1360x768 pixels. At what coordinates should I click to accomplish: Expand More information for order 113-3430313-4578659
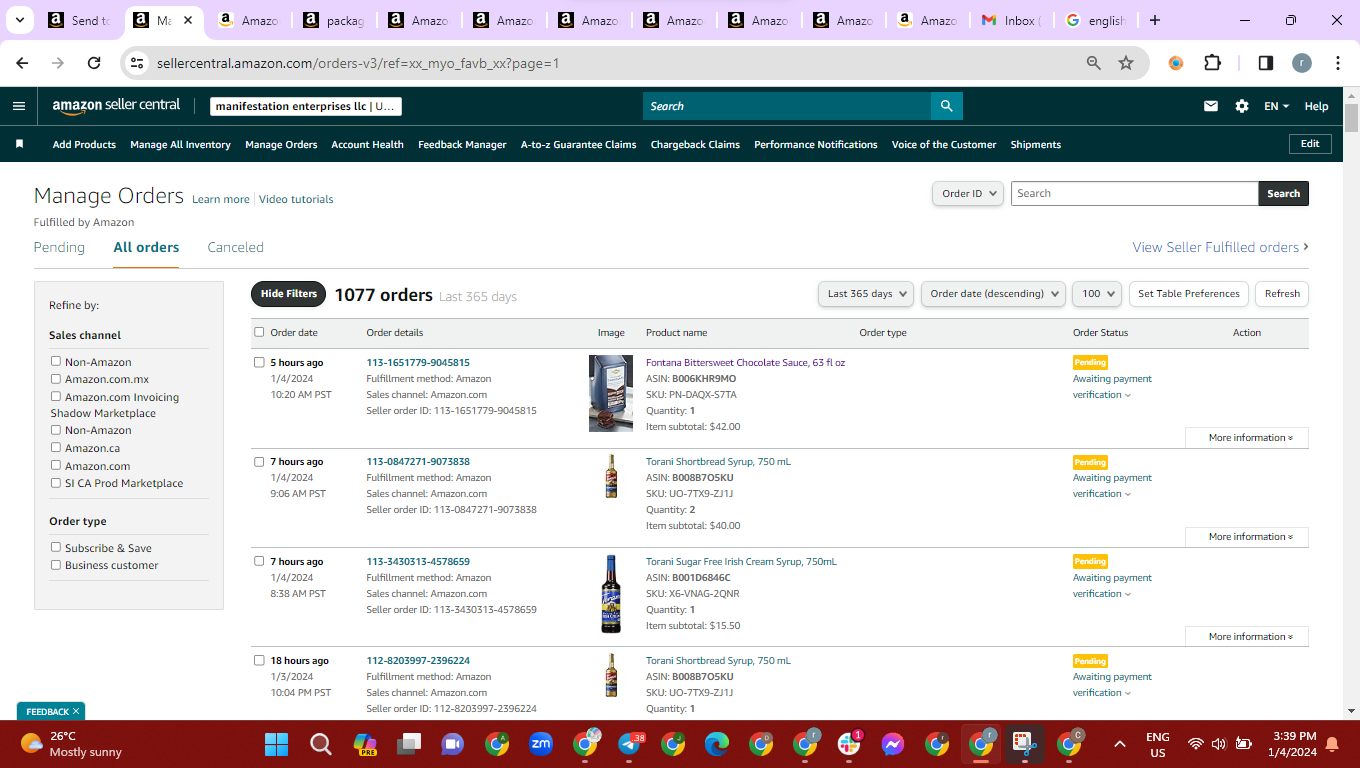[x=1247, y=637]
